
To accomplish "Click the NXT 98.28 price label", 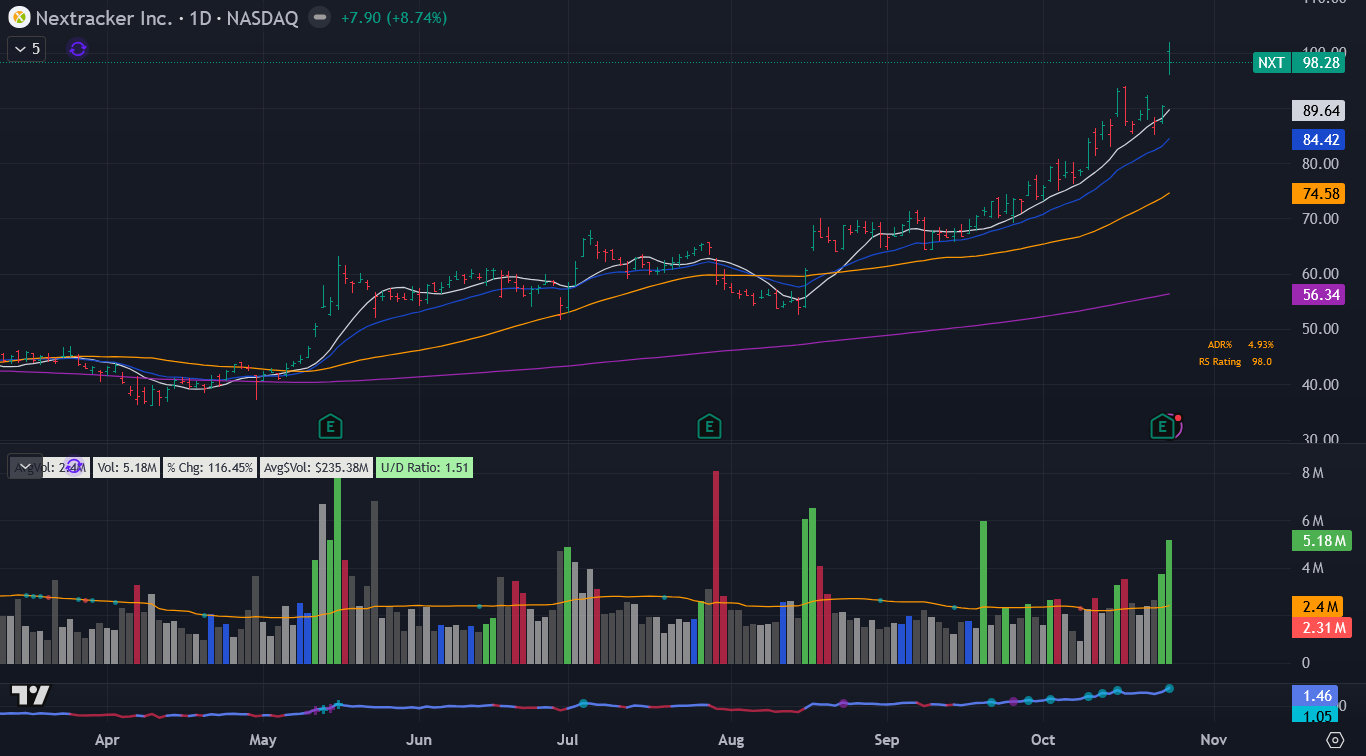I will [1301, 62].
